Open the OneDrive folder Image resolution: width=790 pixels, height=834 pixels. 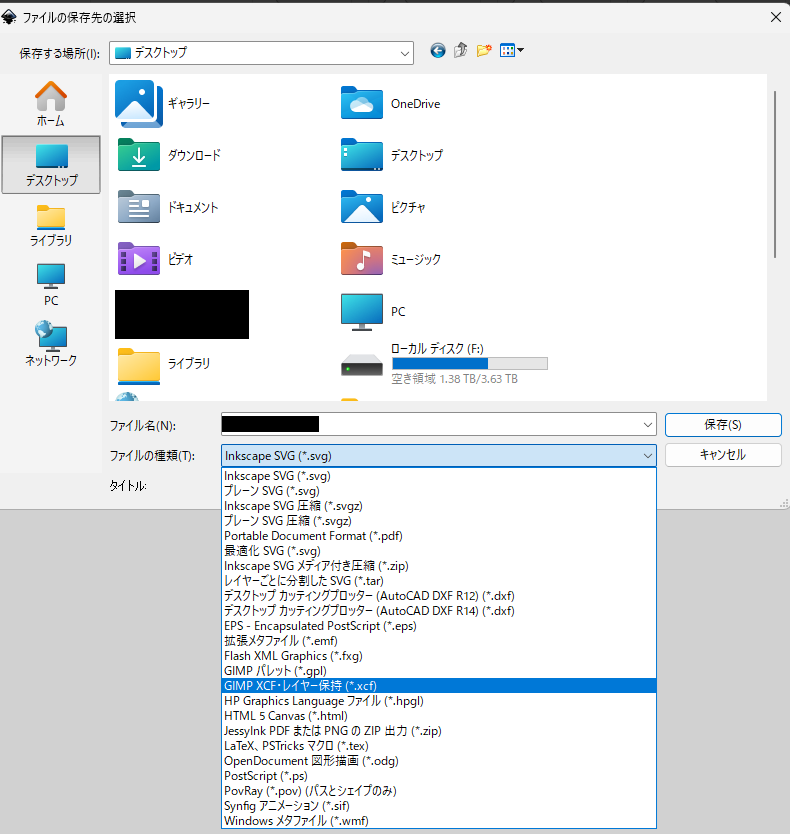[362, 103]
